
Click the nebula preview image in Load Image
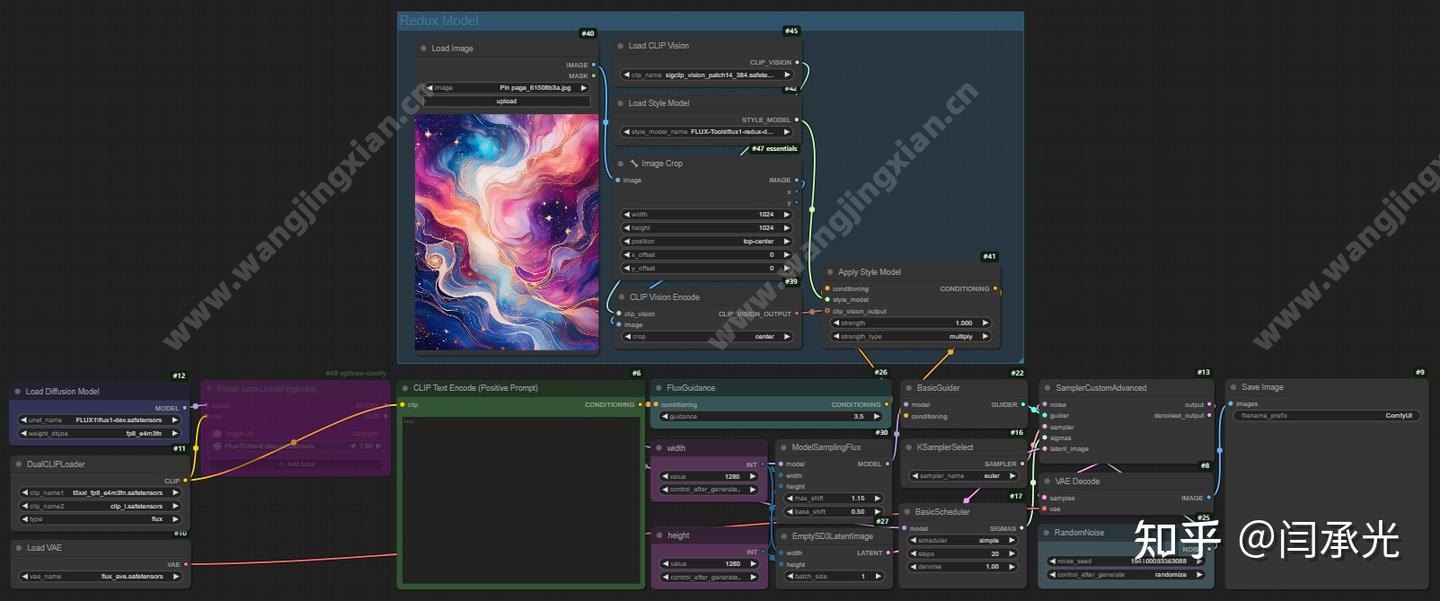pyautogui.click(x=506, y=232)
